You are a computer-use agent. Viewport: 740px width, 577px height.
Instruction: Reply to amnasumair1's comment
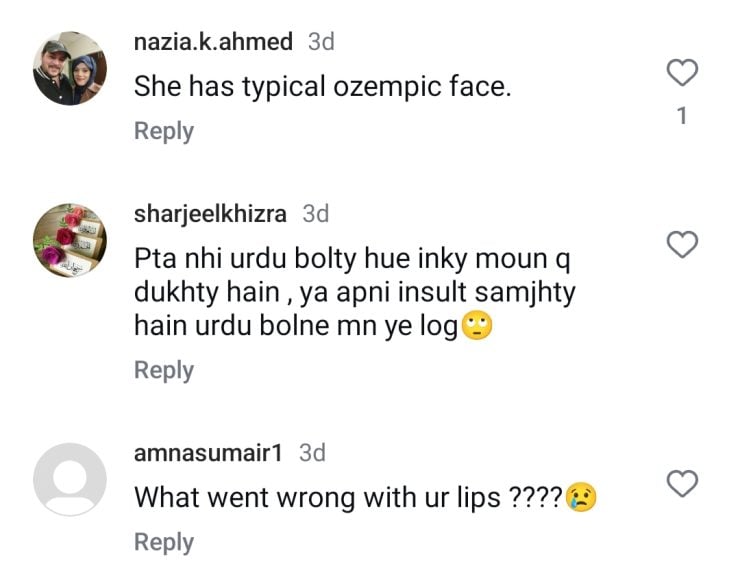(x=164, y=542)
